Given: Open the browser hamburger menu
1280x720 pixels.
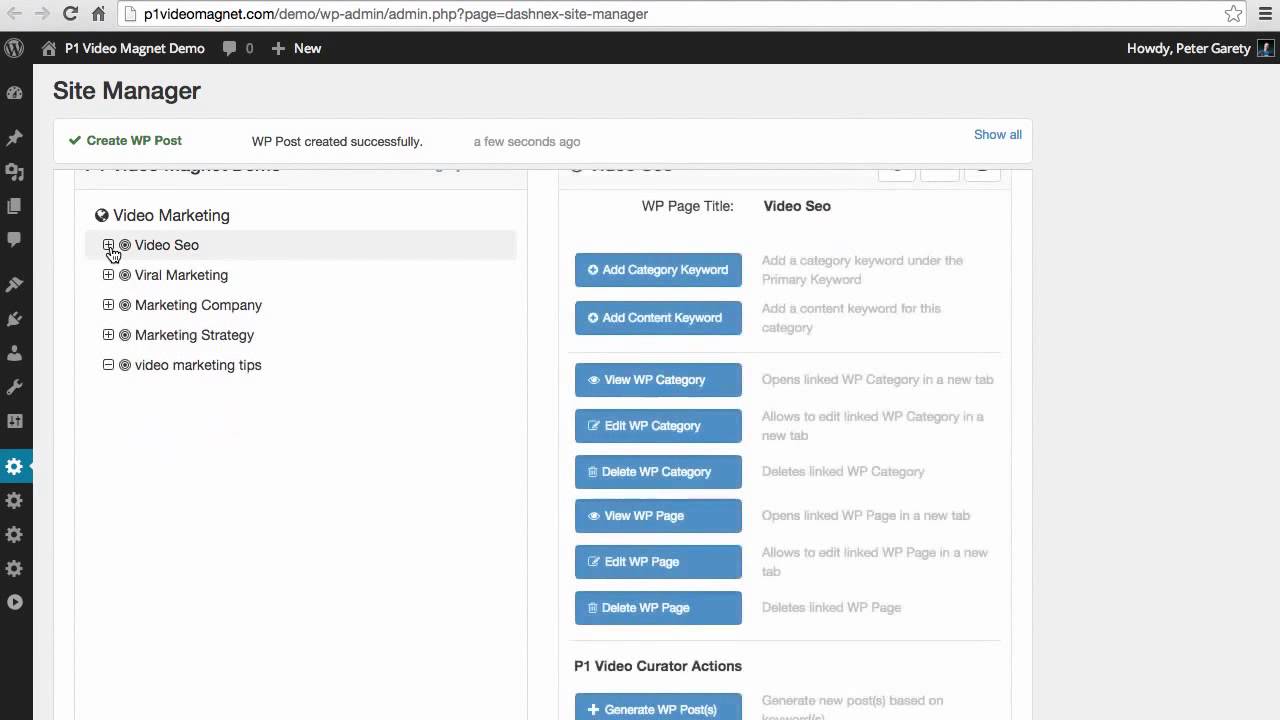Looking at the screenshot, I should pos(1265,14).
